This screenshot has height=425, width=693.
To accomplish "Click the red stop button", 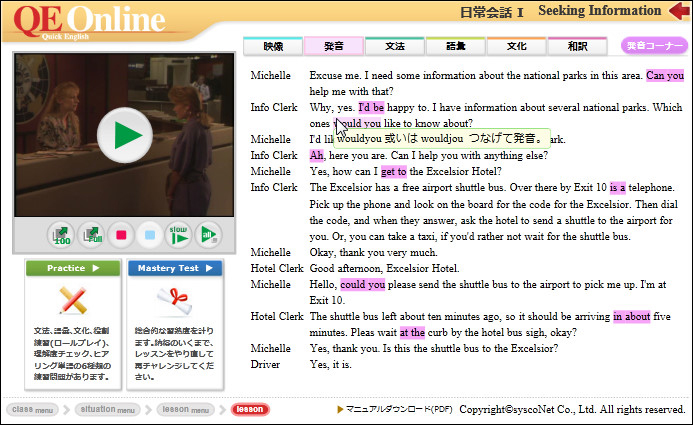I will 121,235.
